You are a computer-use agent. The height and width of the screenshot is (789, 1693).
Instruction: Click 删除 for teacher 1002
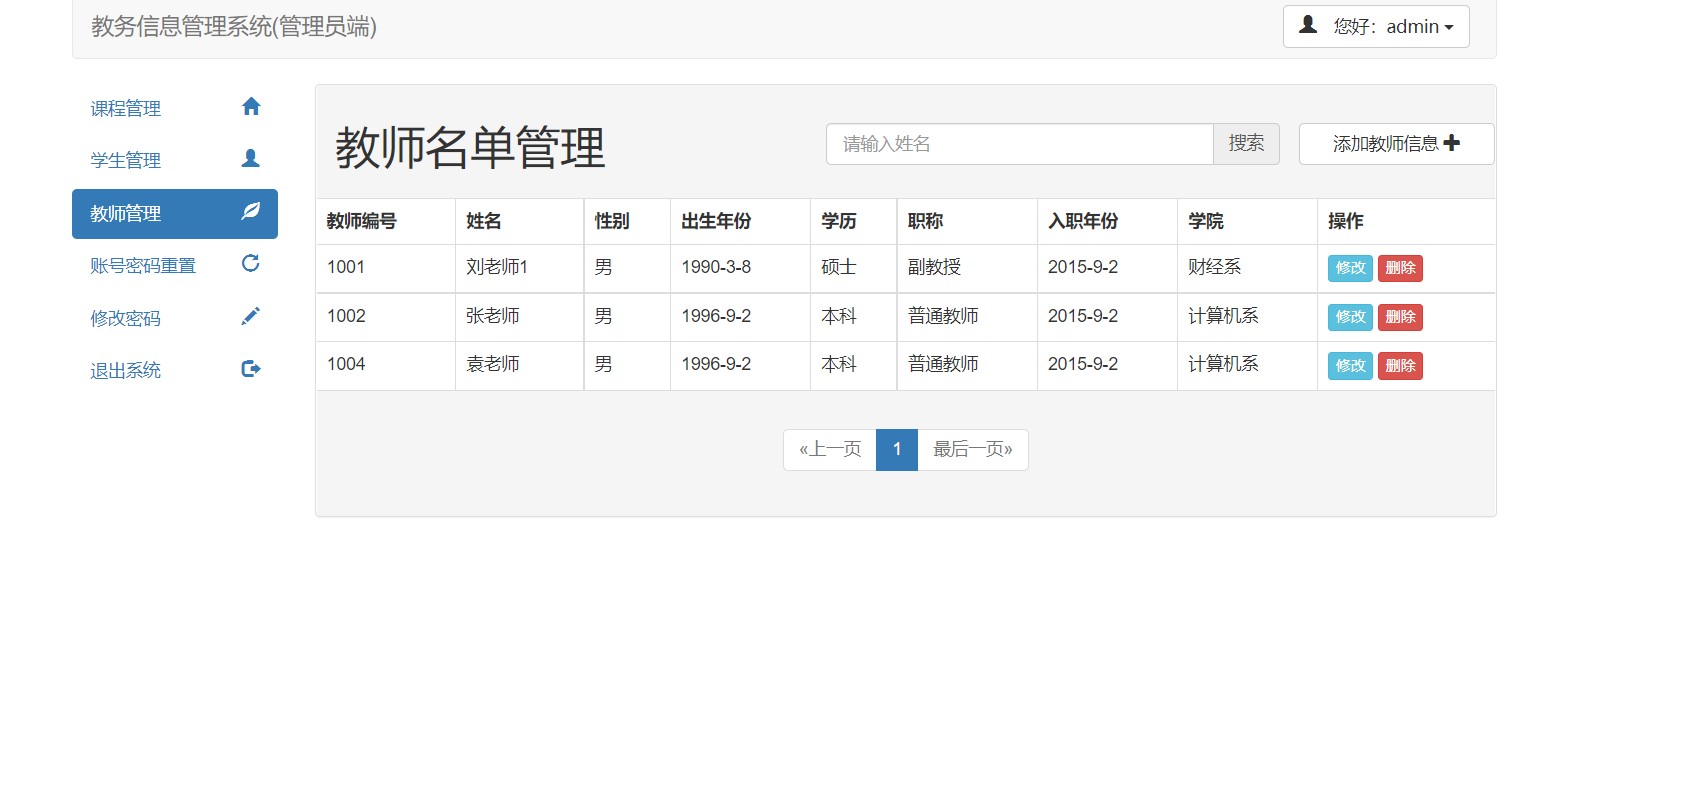point(1400,317)
